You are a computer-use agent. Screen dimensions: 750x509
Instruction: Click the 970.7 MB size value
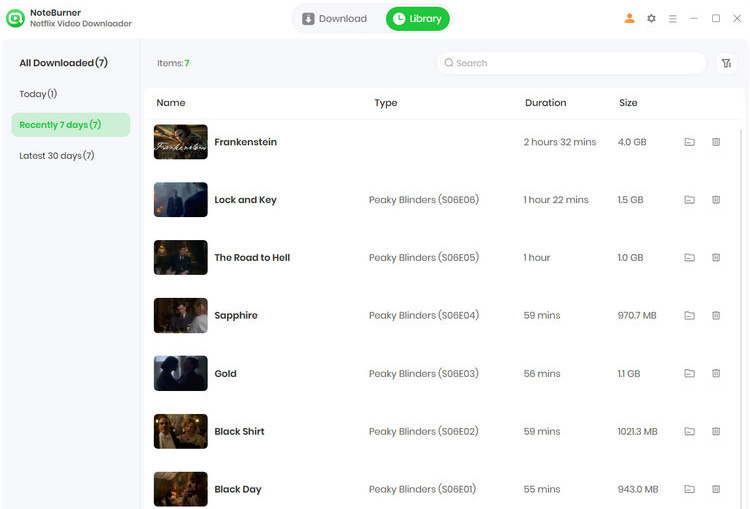[x=637, y=315]
